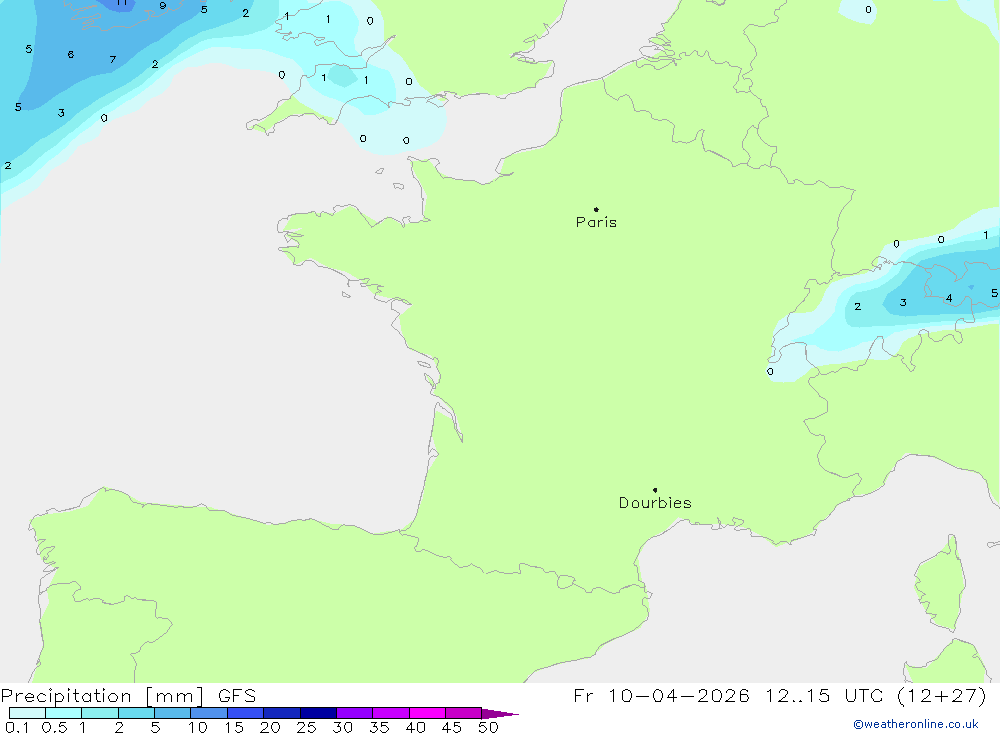Image resolution: width=1000 pixels, height=733 pixels.
Task: Click the Corsica island on the map
Action: tap(941, 584)
